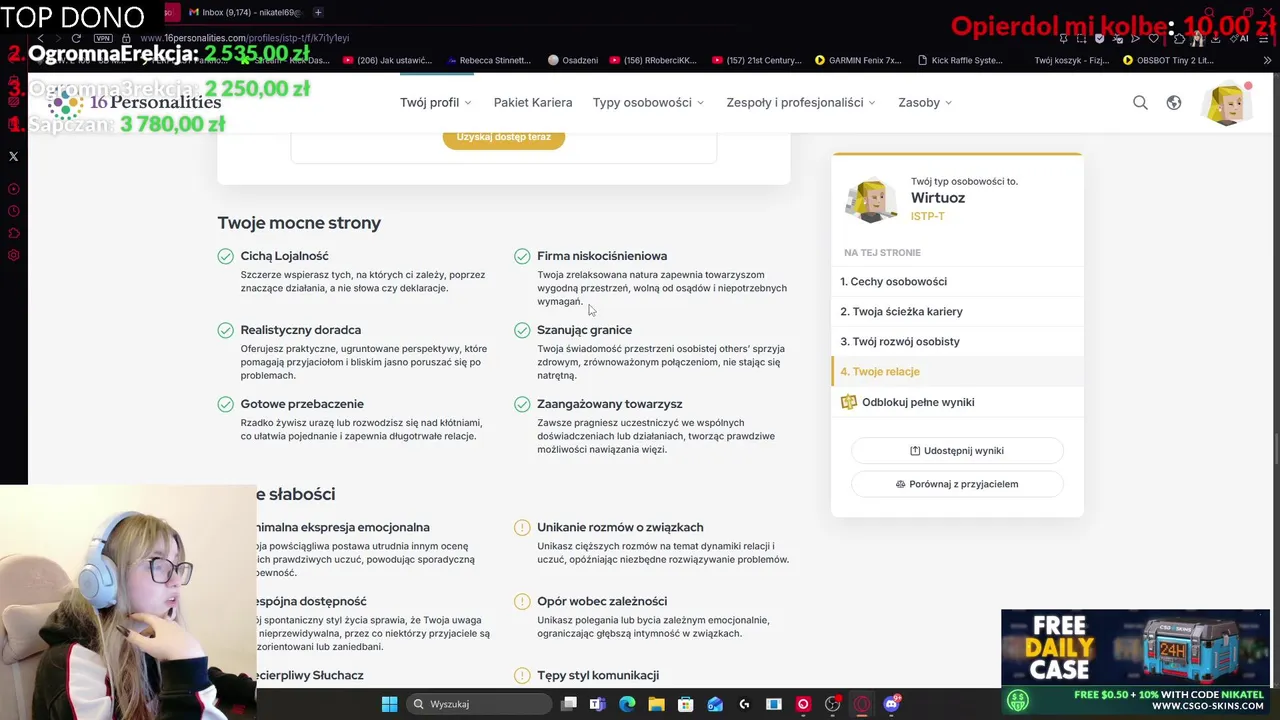Jump to section 1. Cechy osobowości
This screenshot has width=1280, height=720.
[957, 281]
